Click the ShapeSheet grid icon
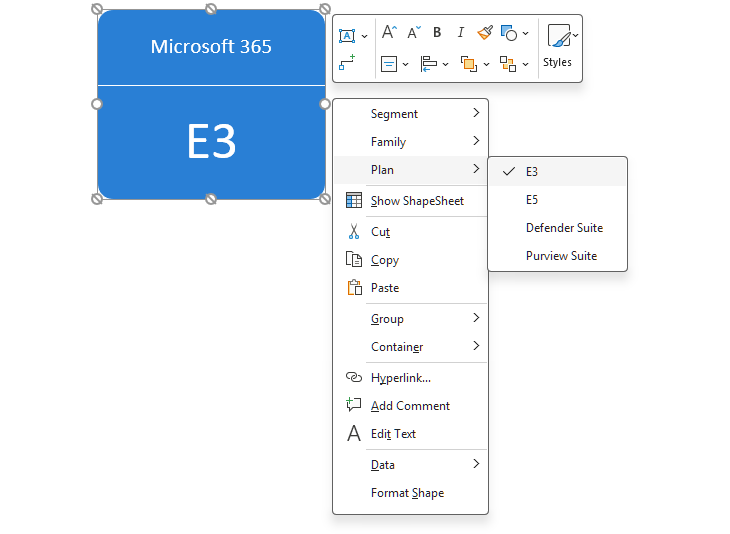 tap(354, 201)
